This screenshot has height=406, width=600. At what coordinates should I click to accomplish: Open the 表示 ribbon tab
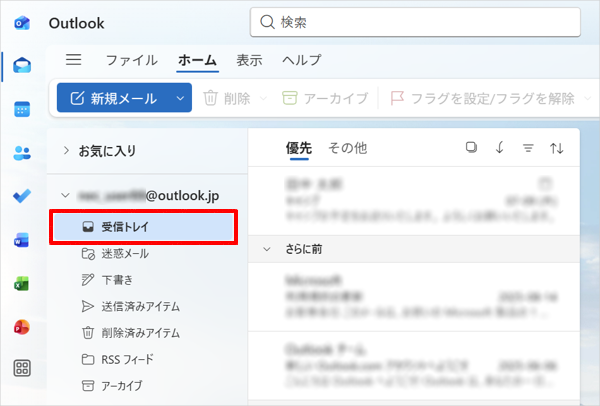[249, 60]
